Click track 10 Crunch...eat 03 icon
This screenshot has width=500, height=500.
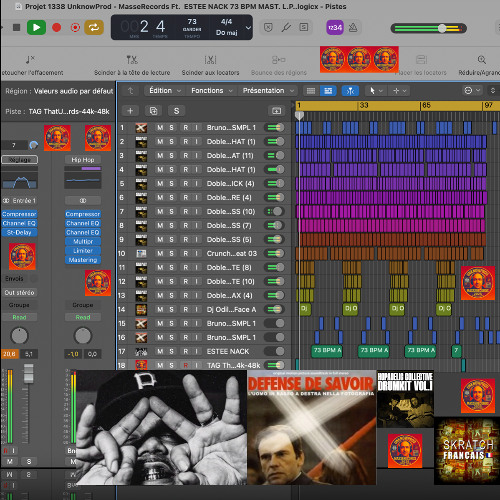(x=141, y=253)
